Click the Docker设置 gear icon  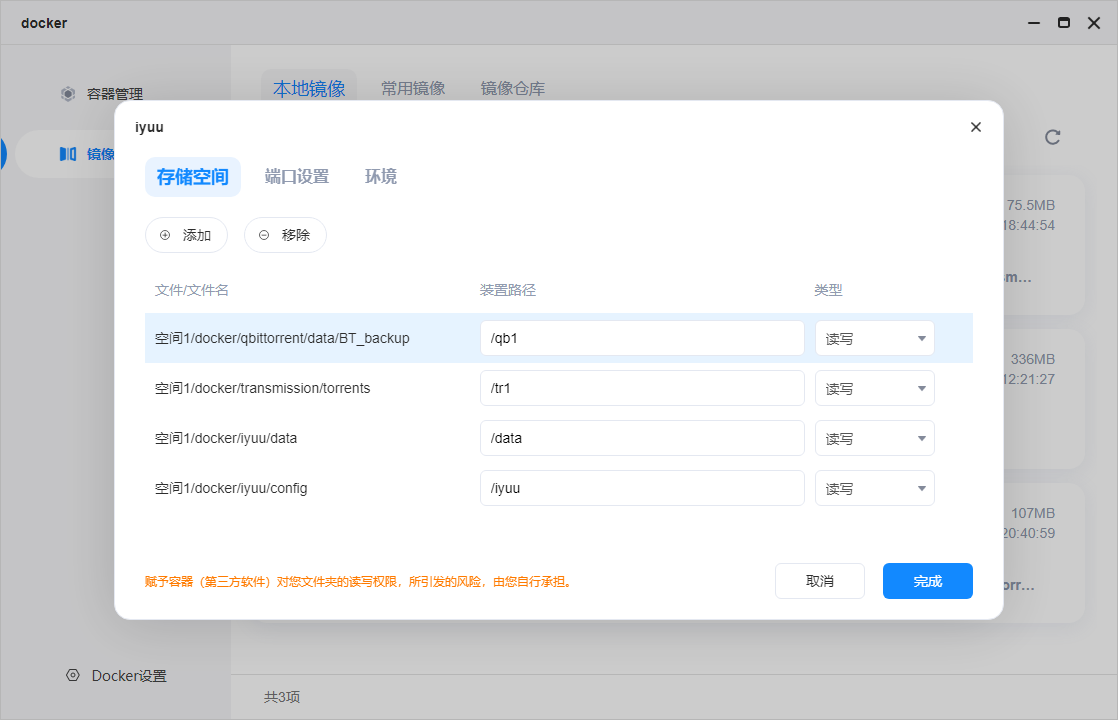71,675
